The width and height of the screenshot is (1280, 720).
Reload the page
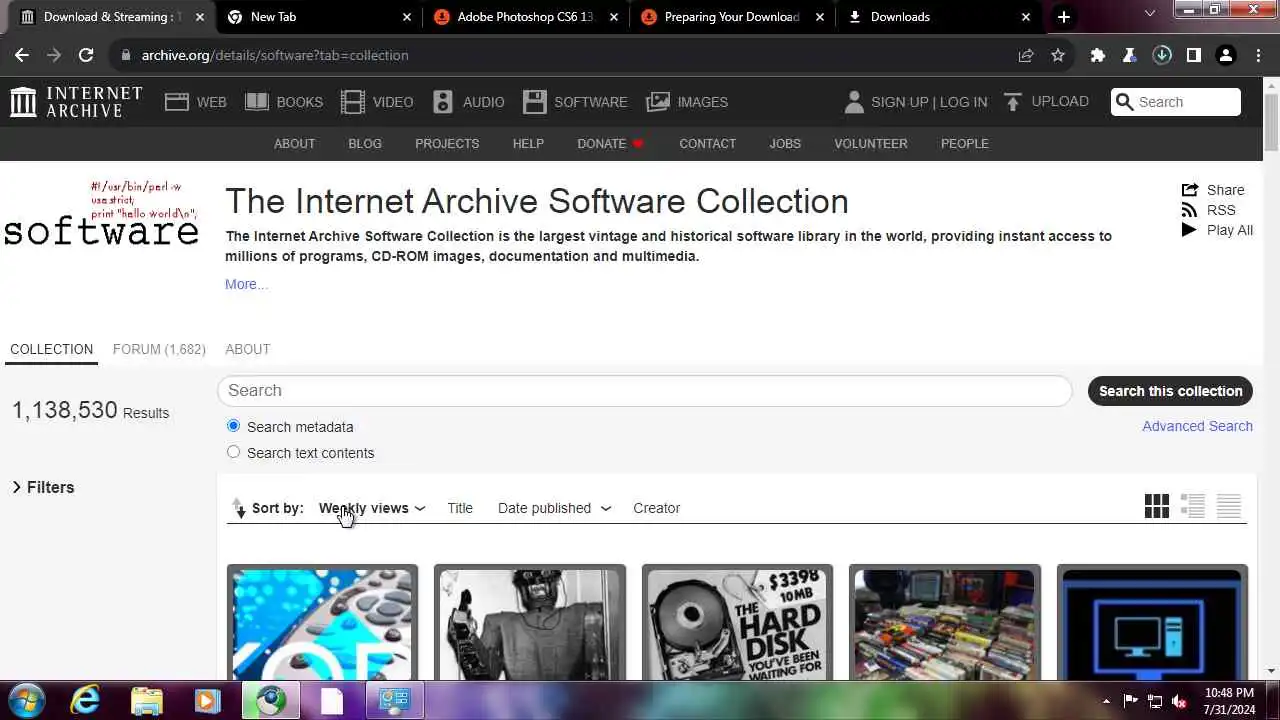point(86,55)
